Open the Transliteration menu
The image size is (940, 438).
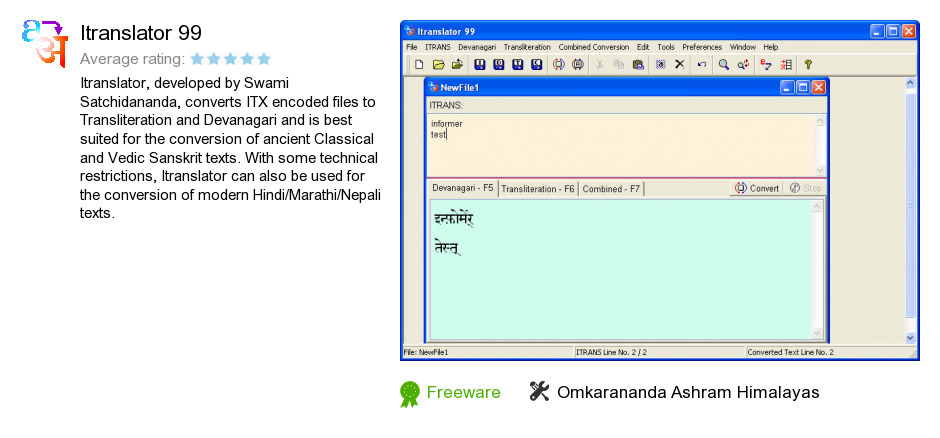527,47
